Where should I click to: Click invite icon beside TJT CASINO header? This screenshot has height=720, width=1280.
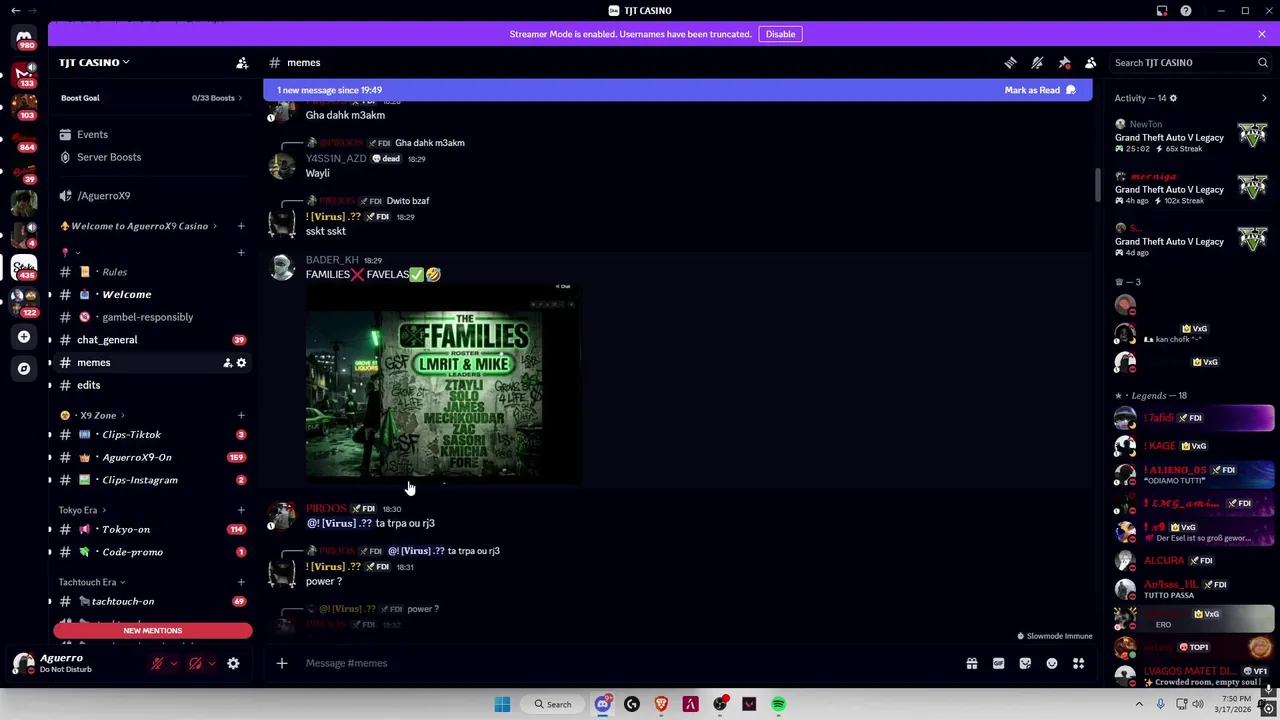click(242, 62)
